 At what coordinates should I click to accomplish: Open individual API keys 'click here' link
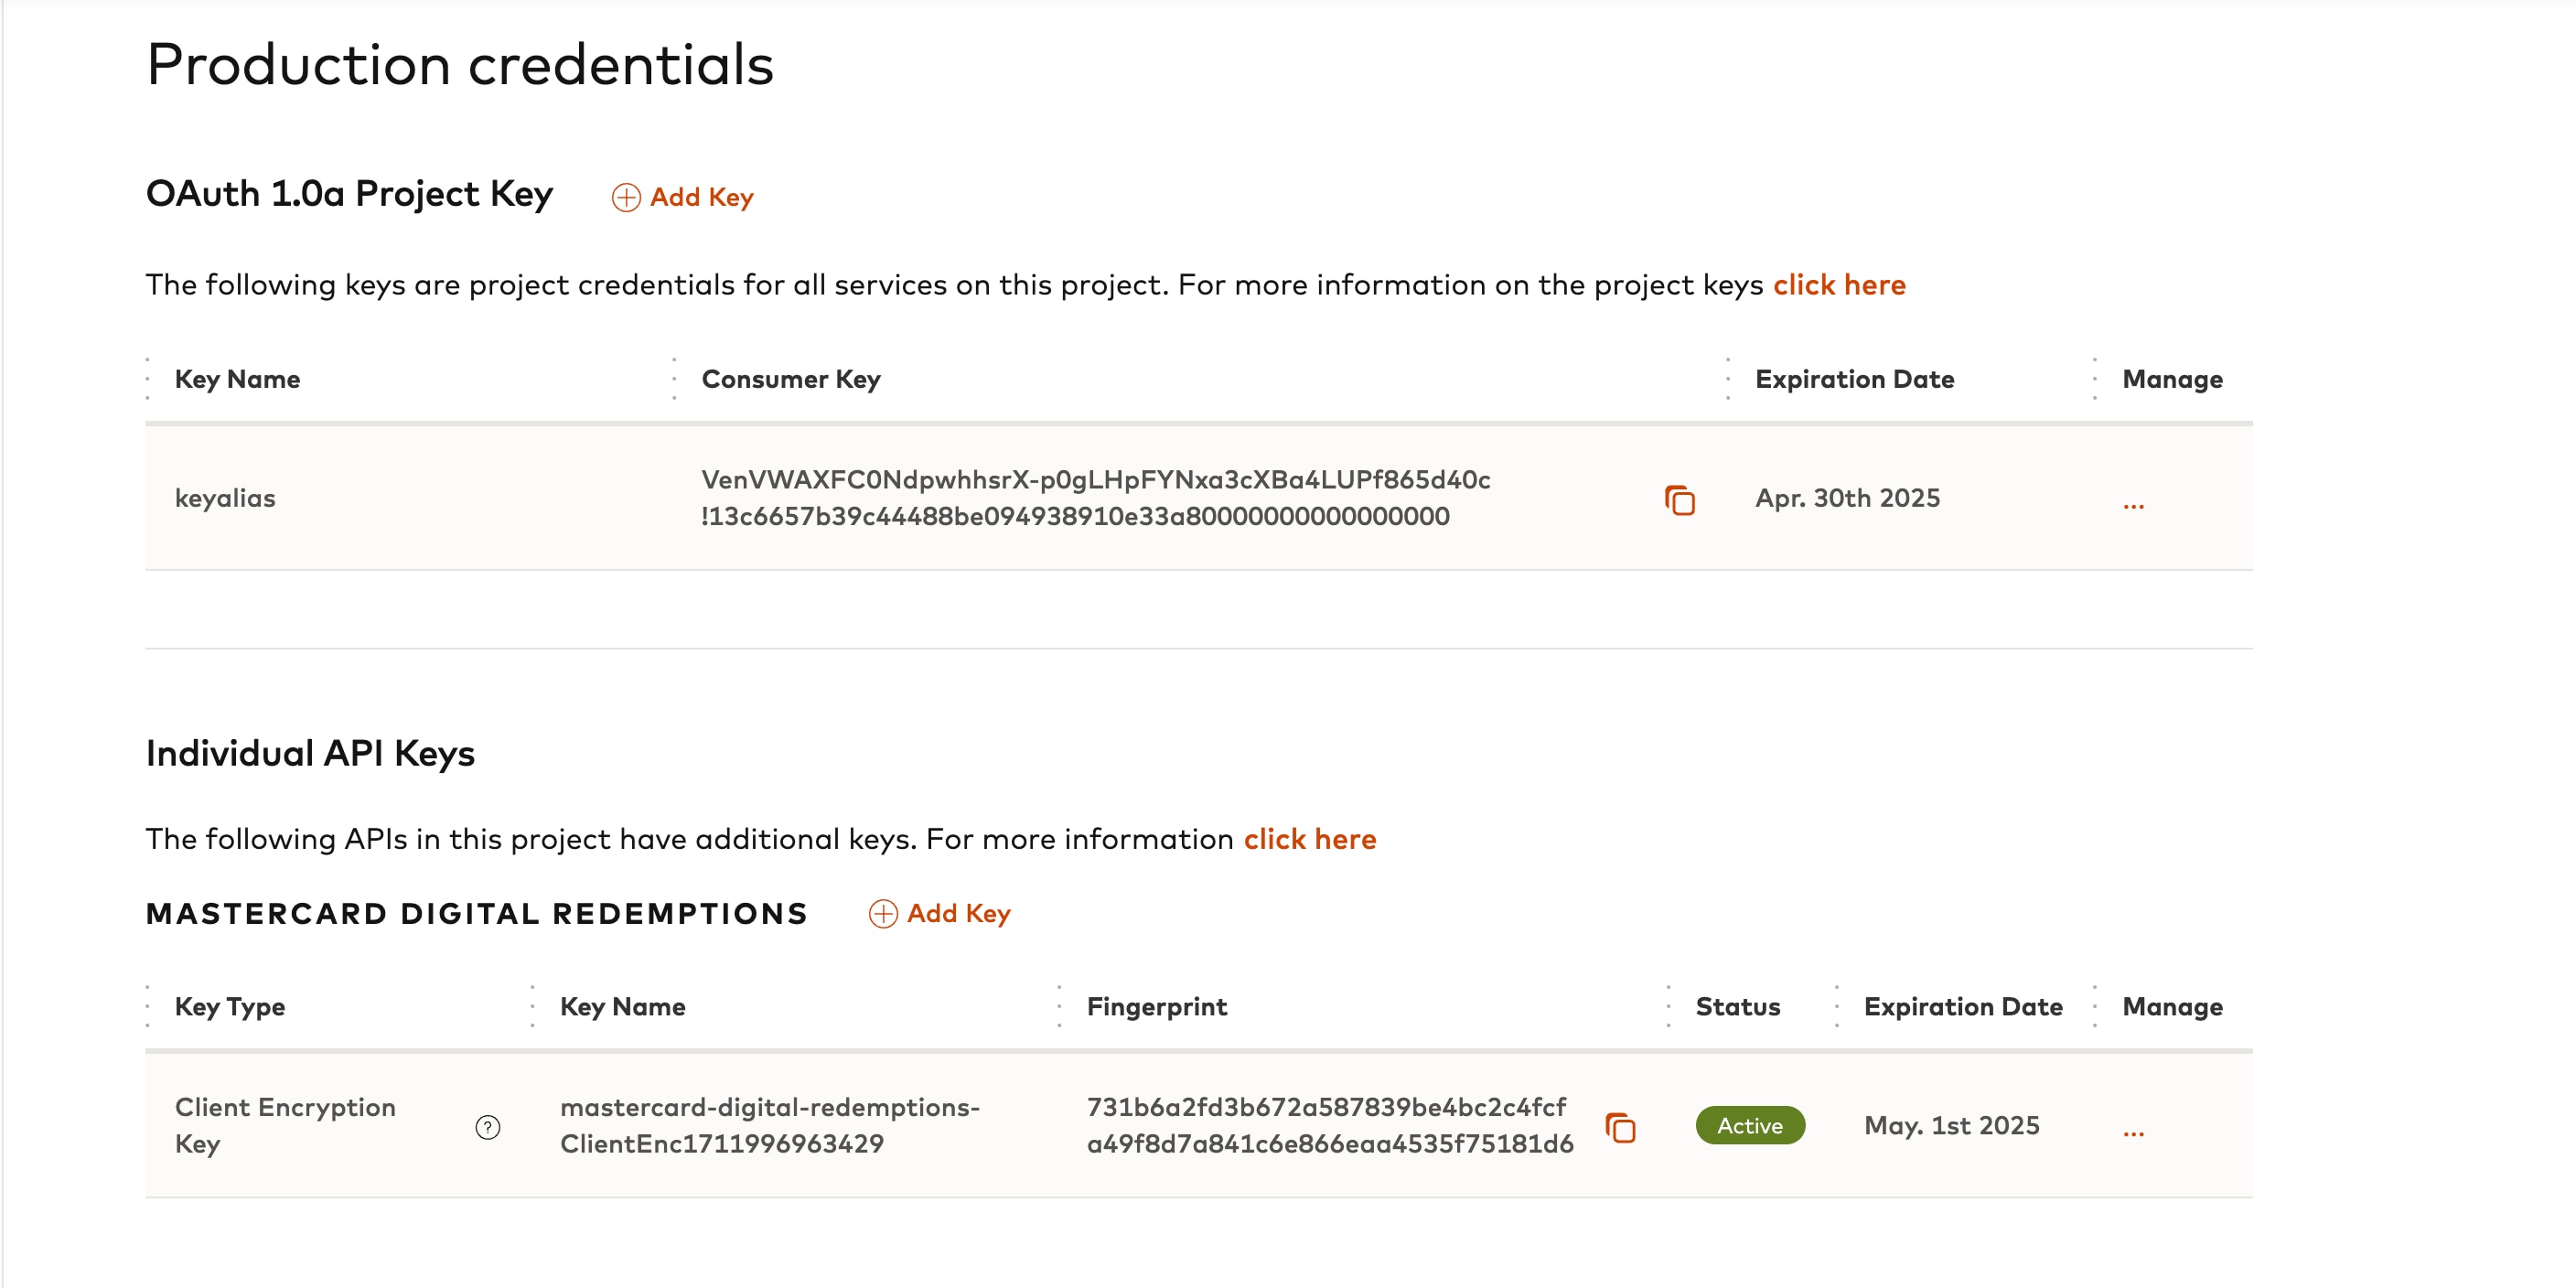click(1309, 839)
